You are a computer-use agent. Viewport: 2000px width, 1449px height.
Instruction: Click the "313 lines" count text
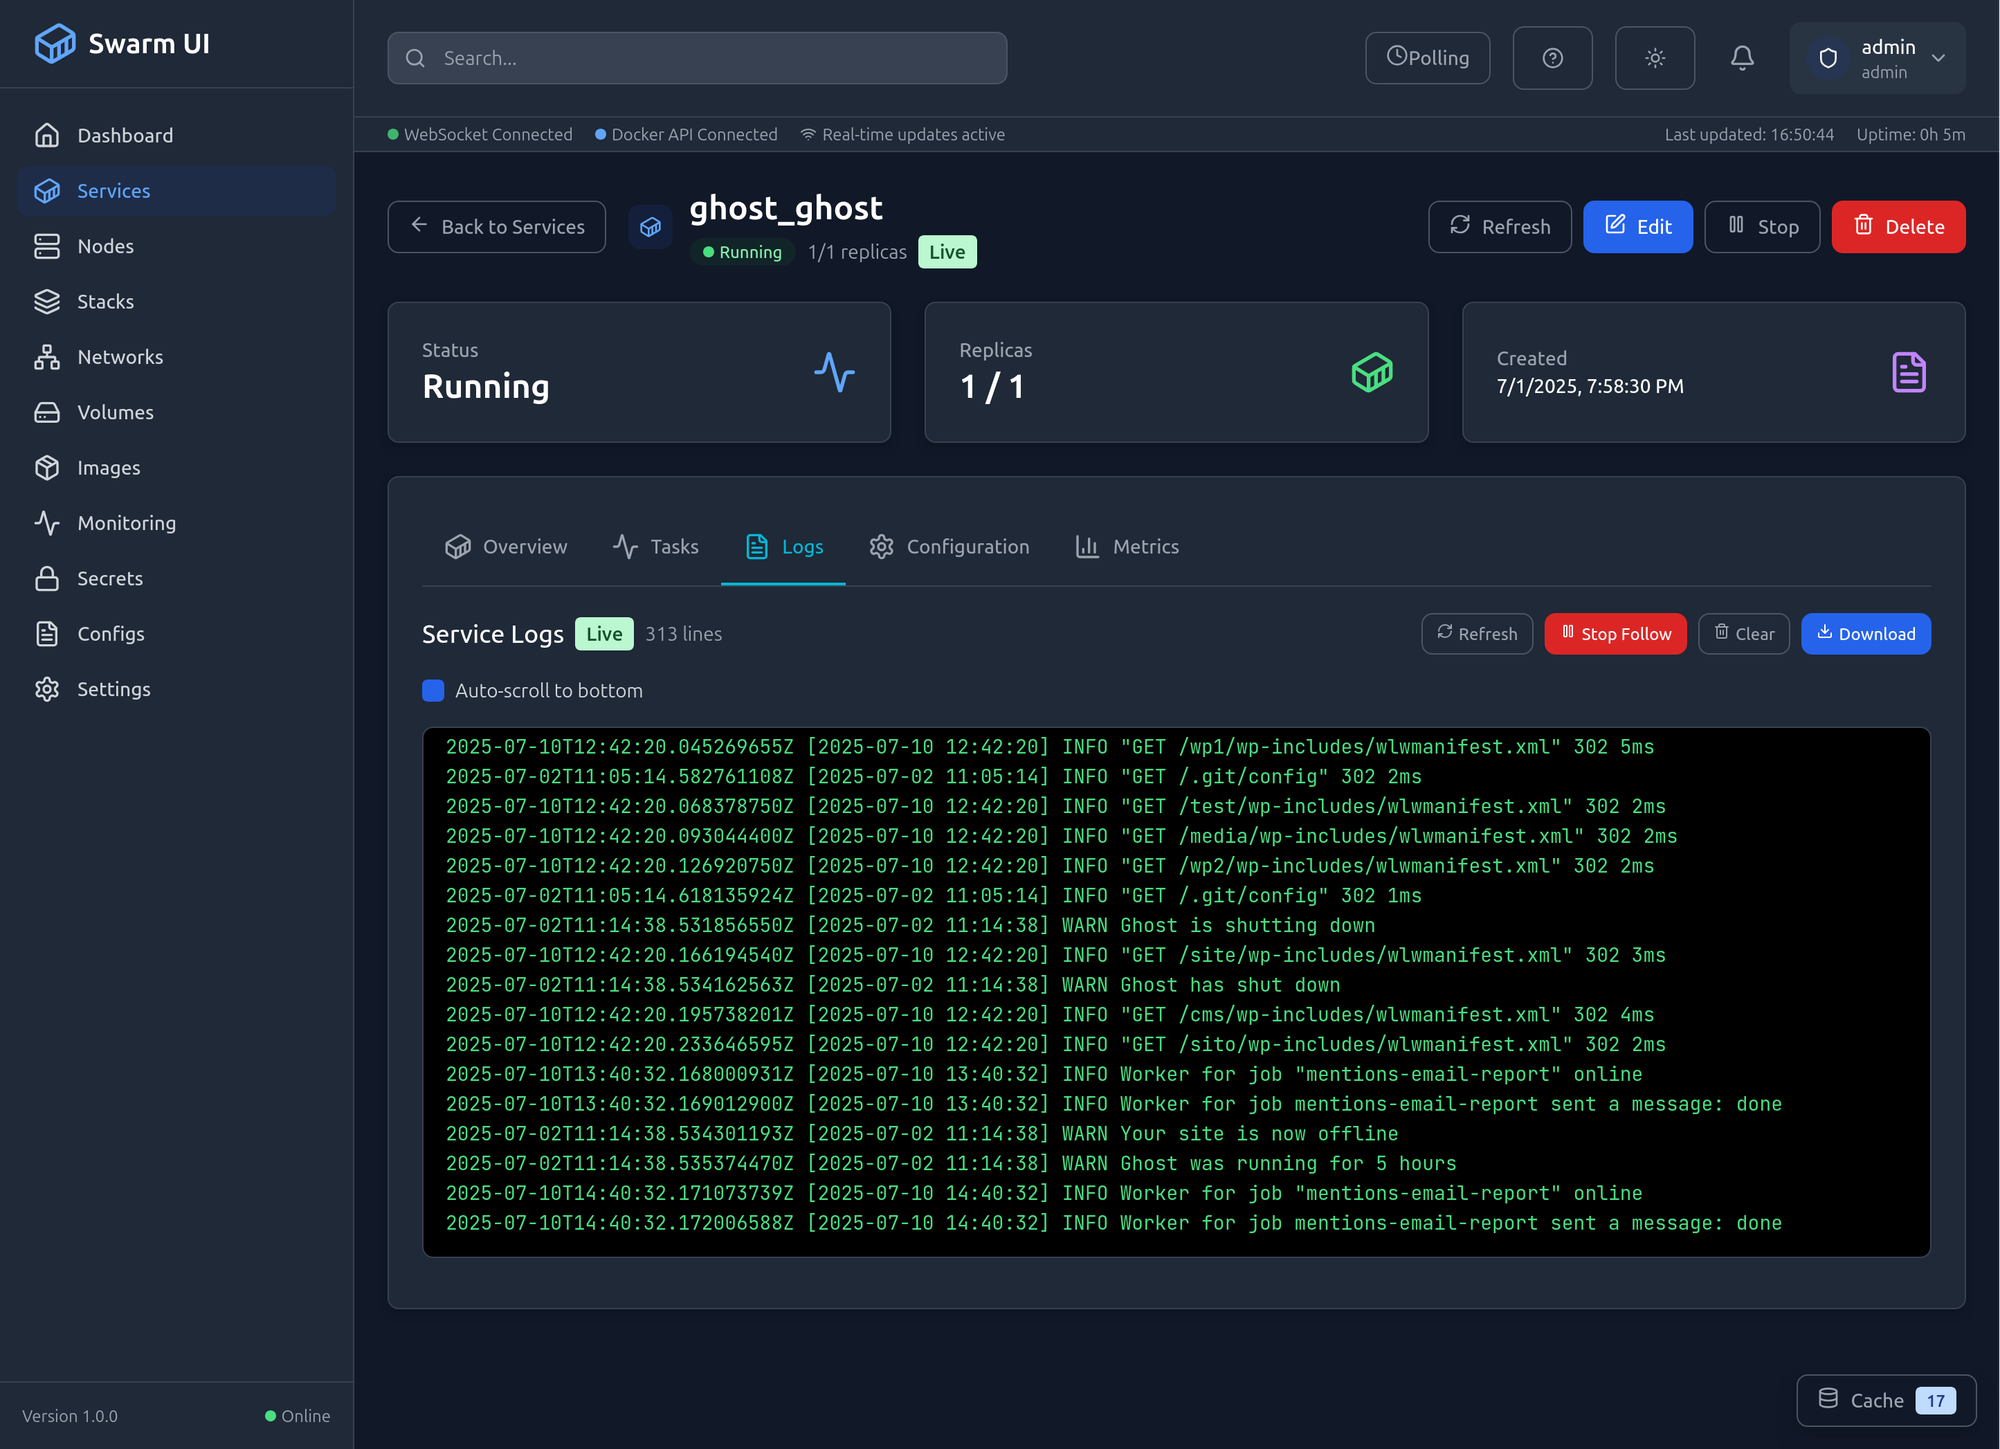coord(683,634)
